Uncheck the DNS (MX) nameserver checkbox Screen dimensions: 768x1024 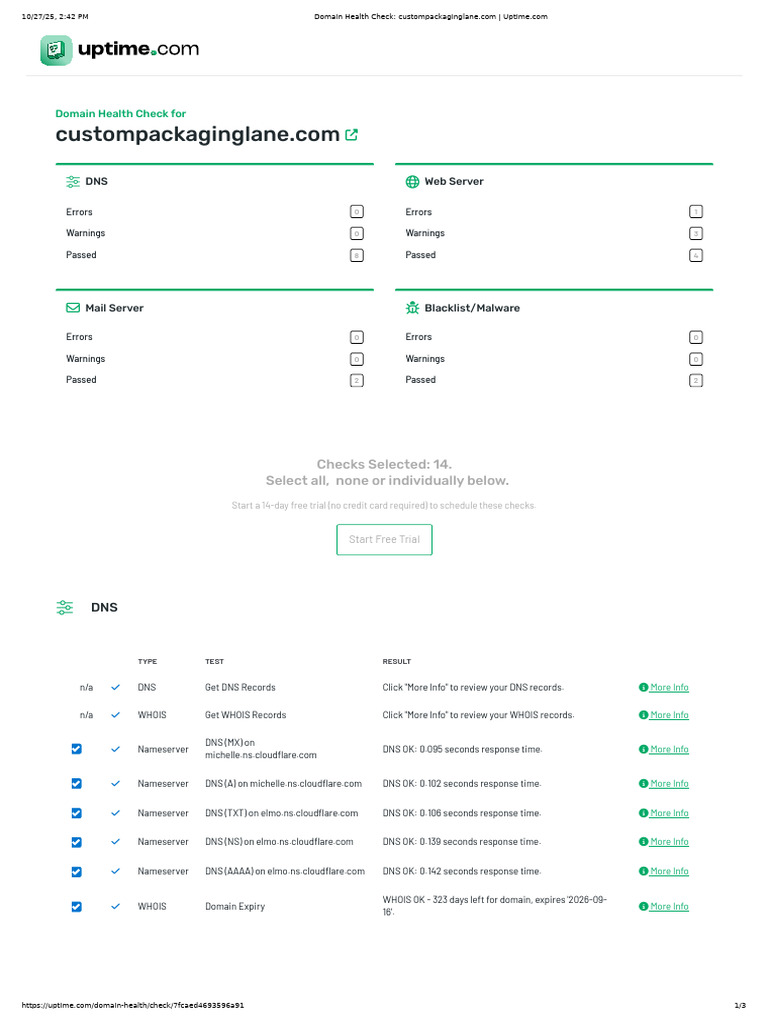coord(76,749)
